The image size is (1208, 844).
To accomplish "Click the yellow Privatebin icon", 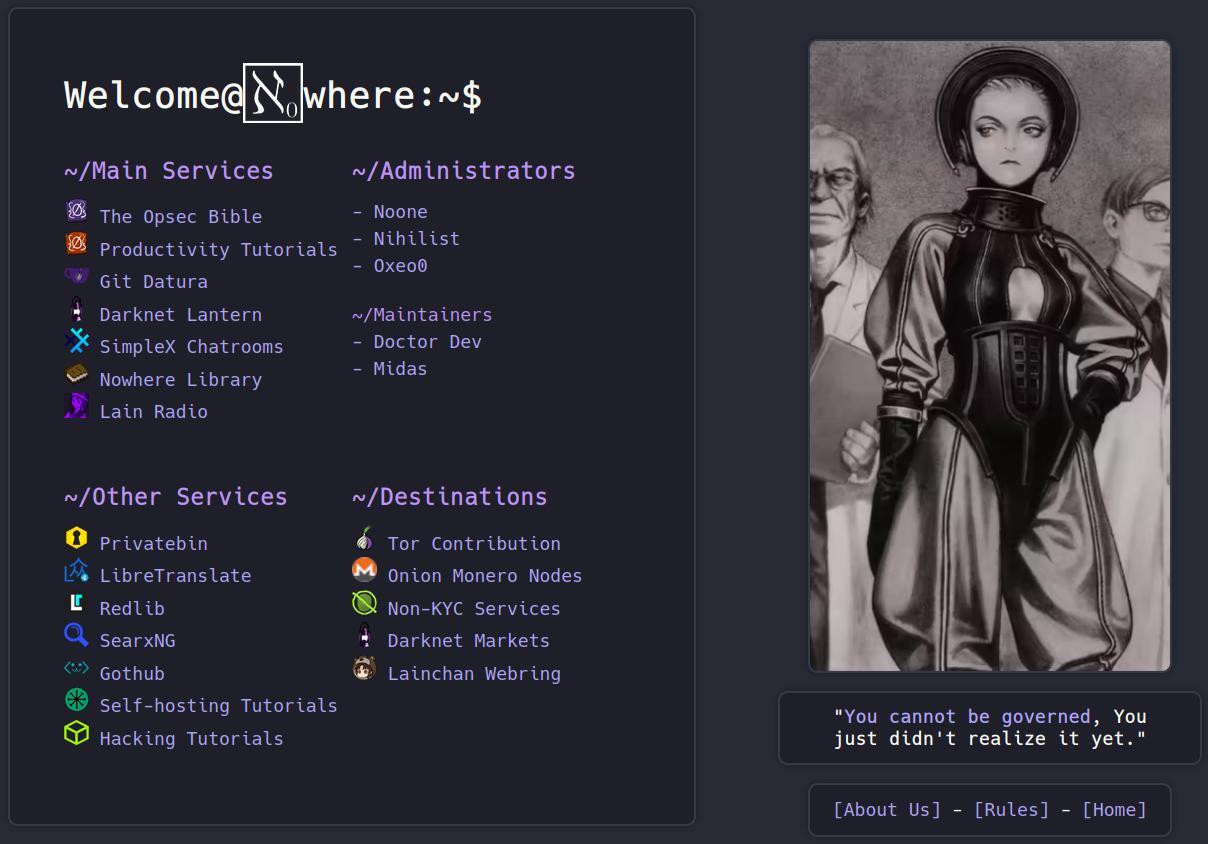I will pyautogui.click(x=77, y=538).
